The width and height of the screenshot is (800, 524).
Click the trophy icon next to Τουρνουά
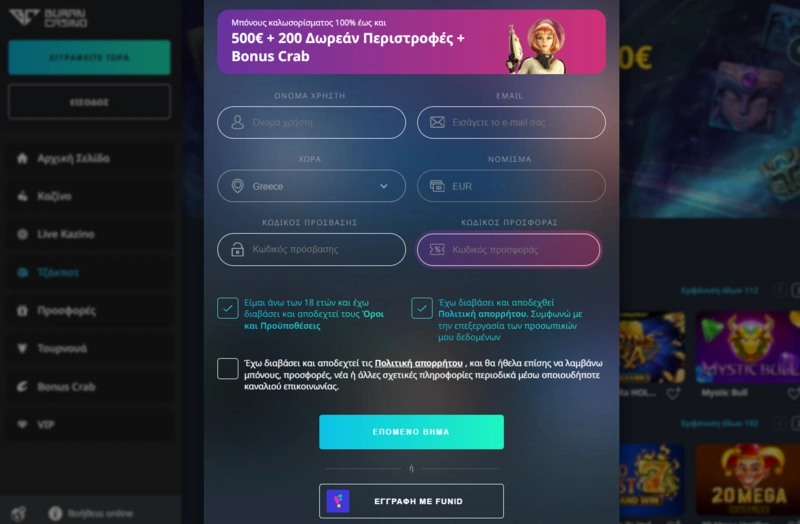(22, 348)
